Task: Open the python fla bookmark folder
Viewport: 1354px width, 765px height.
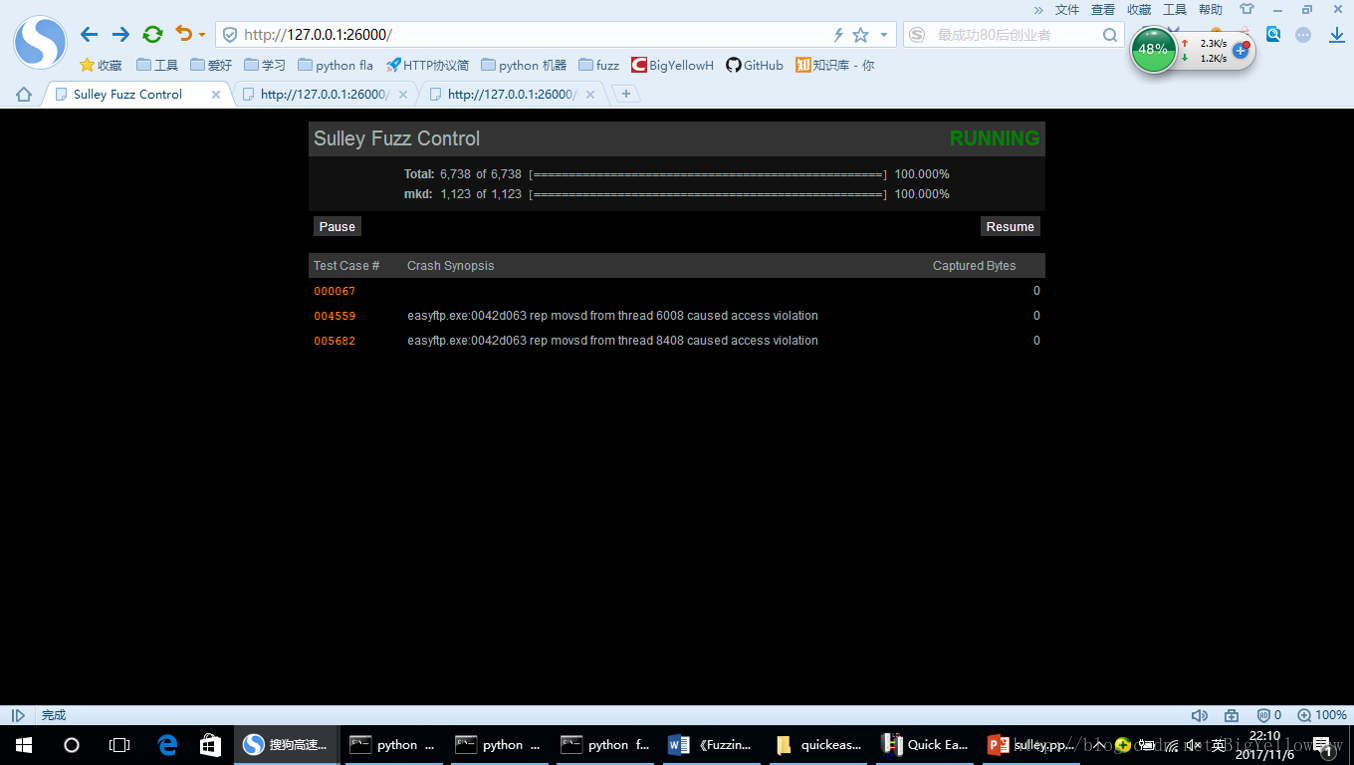Action: pos(336,65)
